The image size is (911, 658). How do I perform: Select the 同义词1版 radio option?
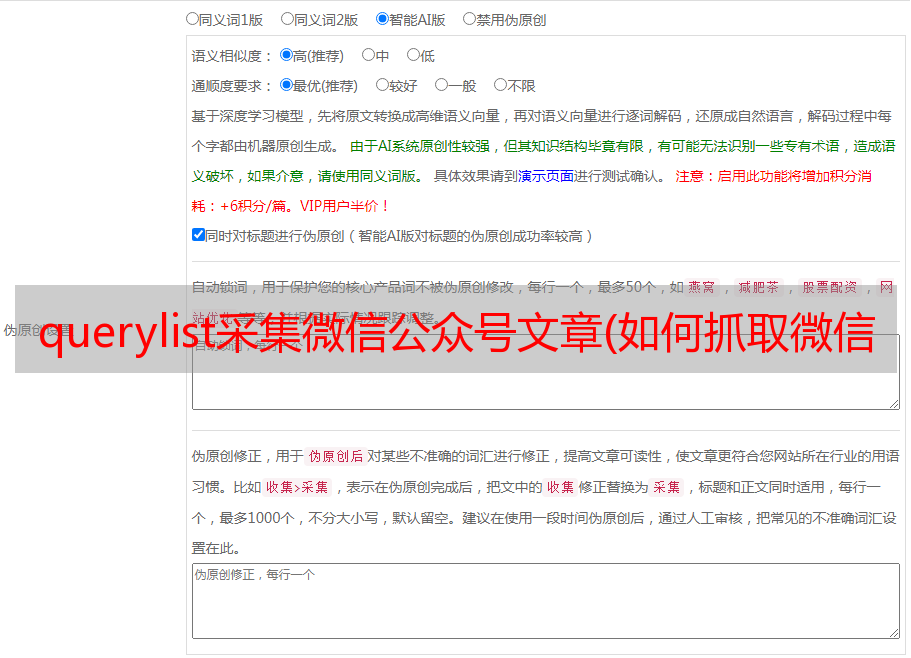pos(192,19)
